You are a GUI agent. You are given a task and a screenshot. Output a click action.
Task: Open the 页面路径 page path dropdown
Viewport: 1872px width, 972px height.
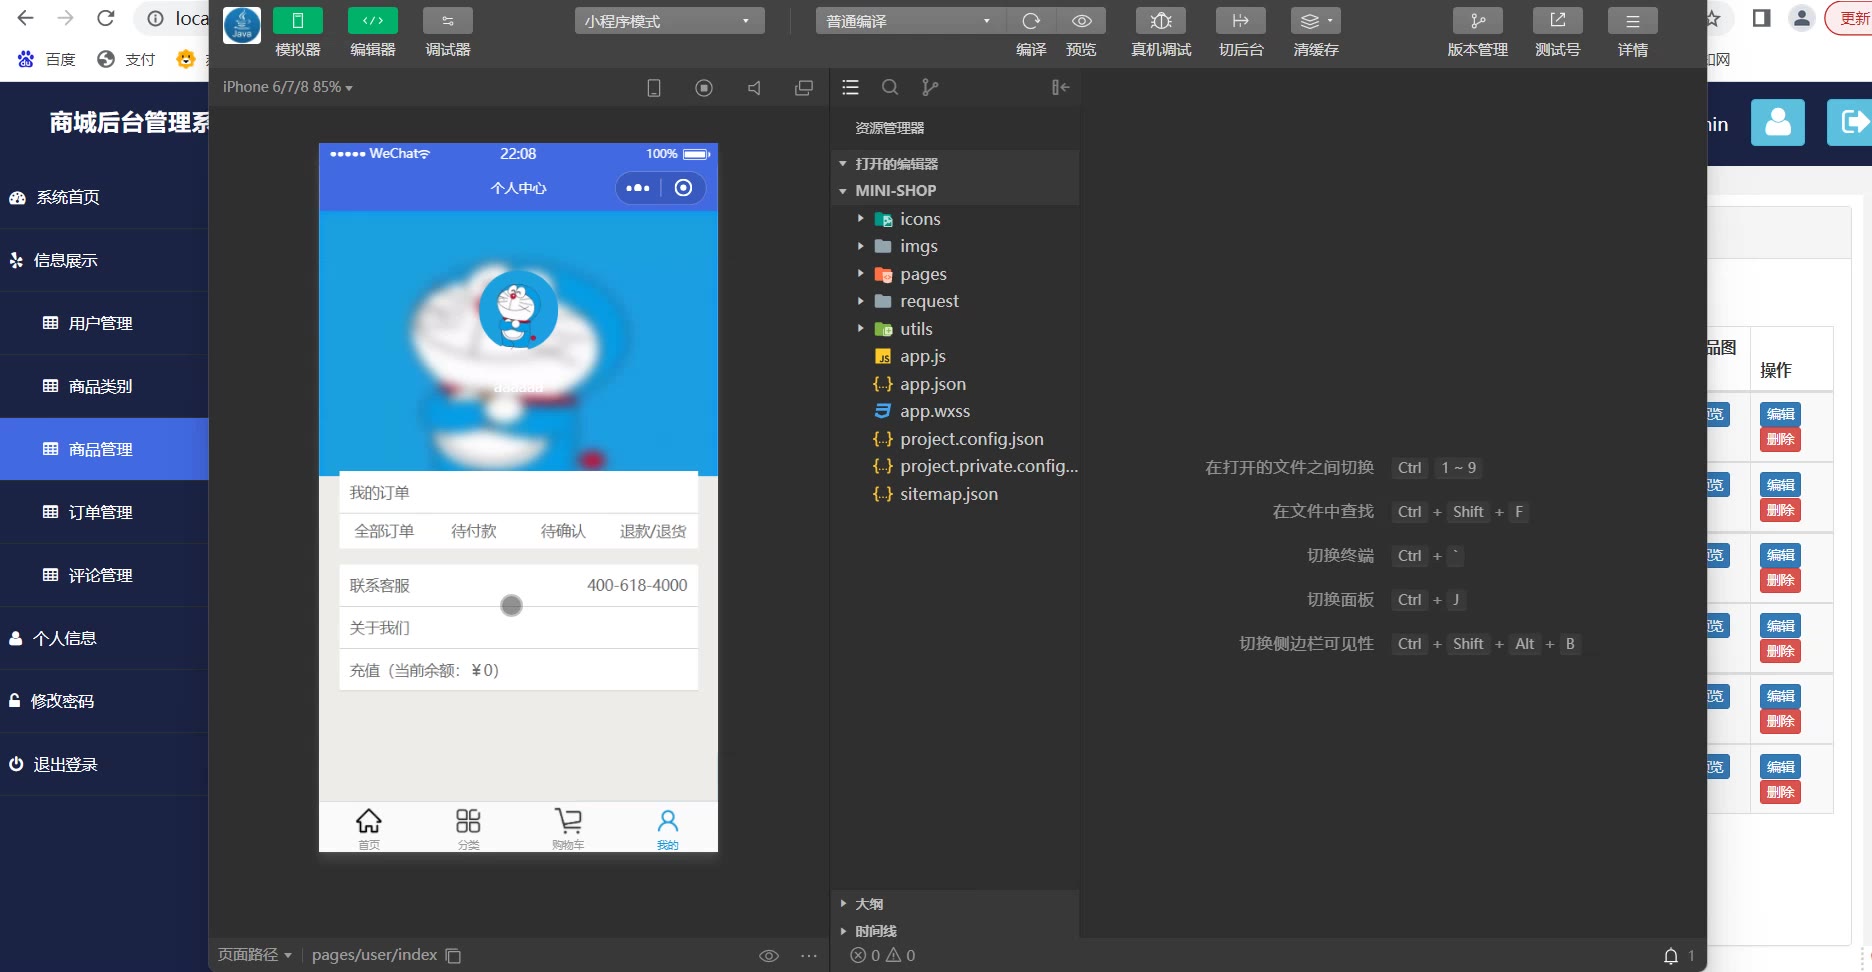[x=255, y=955]
